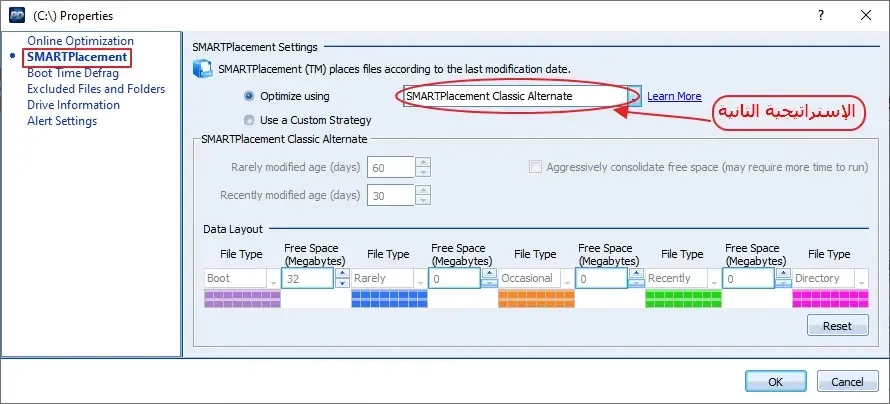Open the SMARTPlacement Classic Alternate strategy dropdown
This screenshot has width=890, height=404.
click(x=635, y=96)
